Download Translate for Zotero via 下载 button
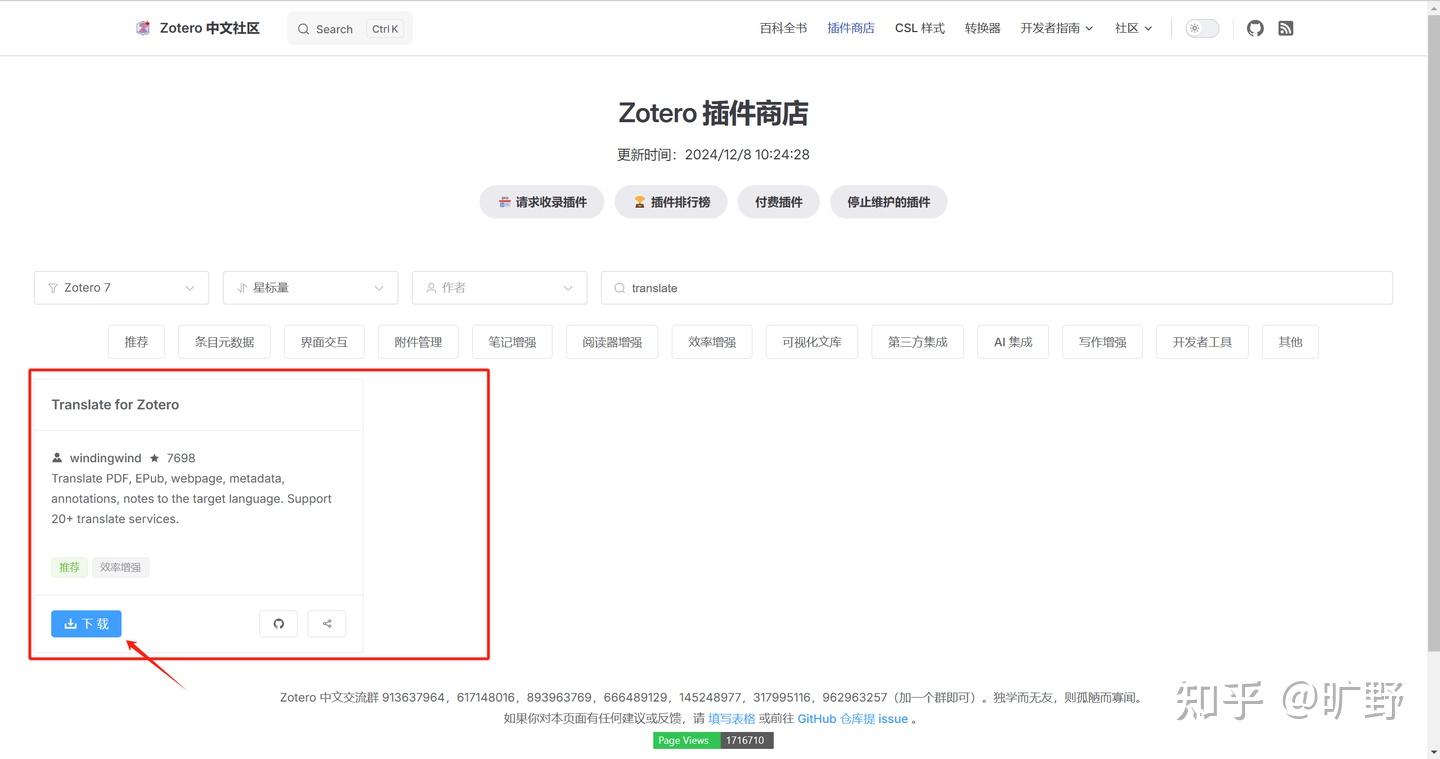Viewport: 1440px width, 759px height. point(86,623)
